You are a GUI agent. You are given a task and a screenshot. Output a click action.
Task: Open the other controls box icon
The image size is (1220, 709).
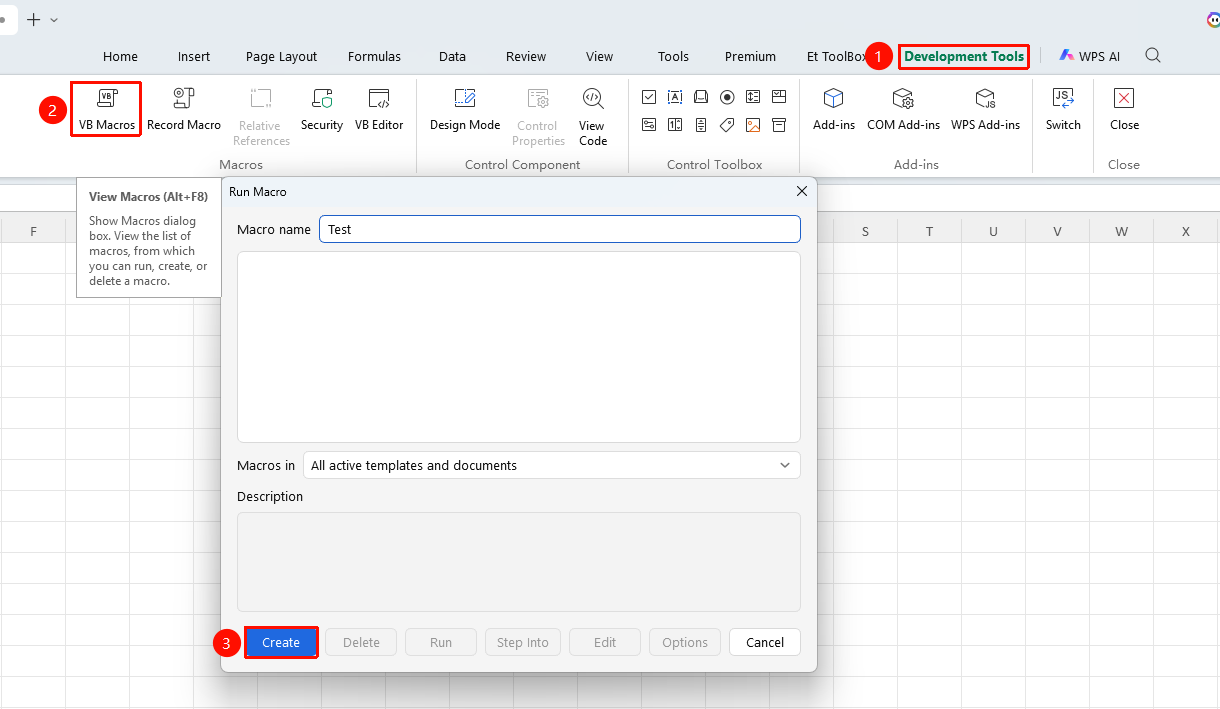pos(779,125)
